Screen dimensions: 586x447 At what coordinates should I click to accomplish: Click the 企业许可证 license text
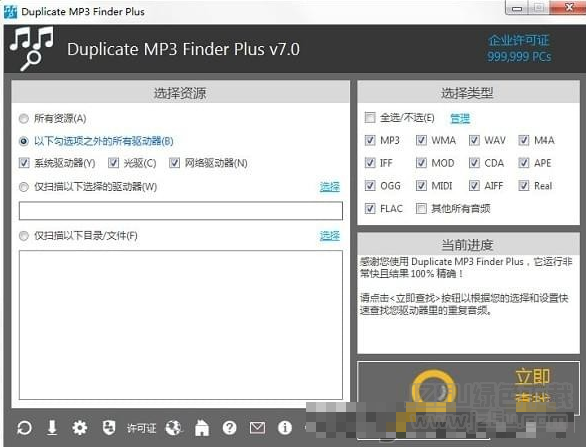519,40
